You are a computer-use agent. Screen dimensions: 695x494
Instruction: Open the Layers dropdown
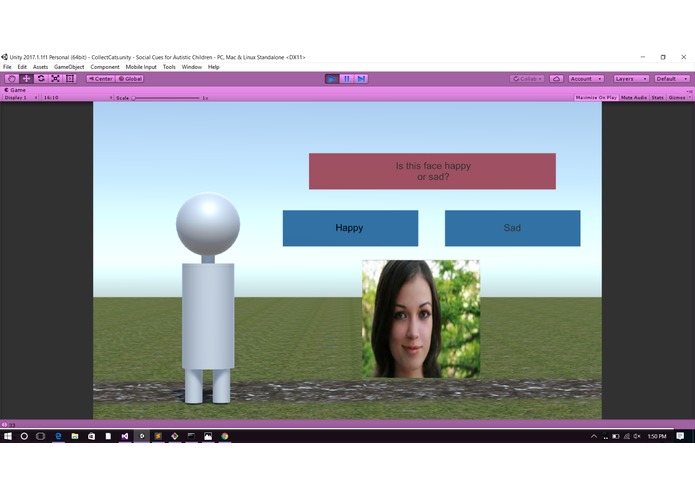631,78
